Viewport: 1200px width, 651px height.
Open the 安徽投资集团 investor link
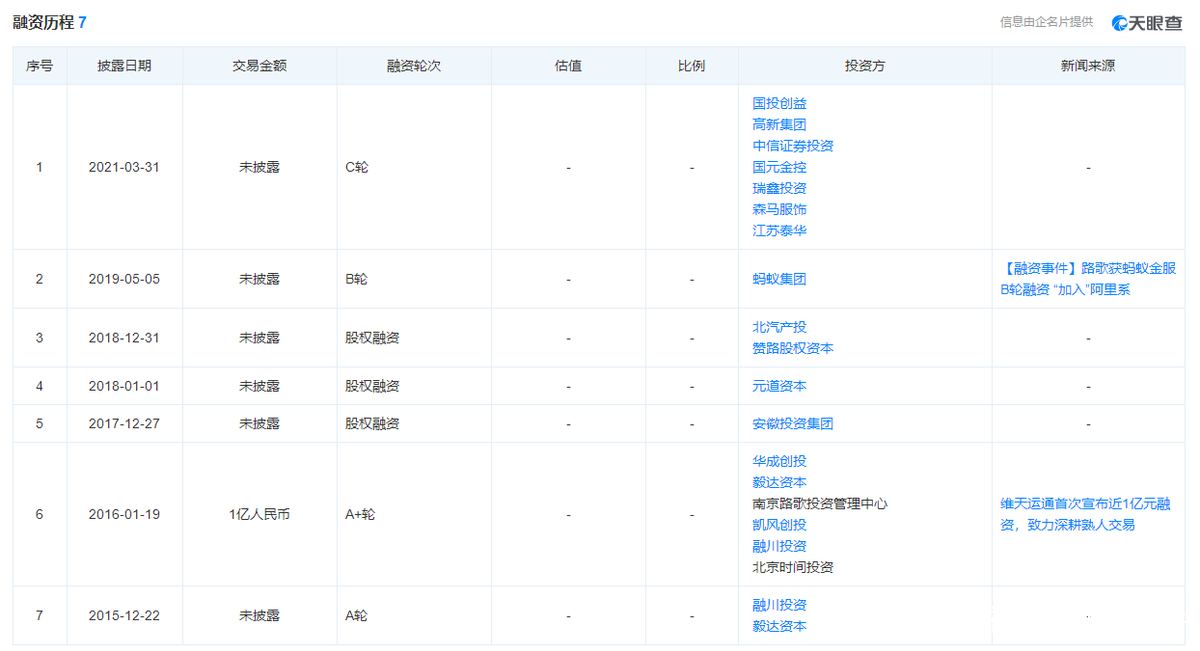pos(793,424)
